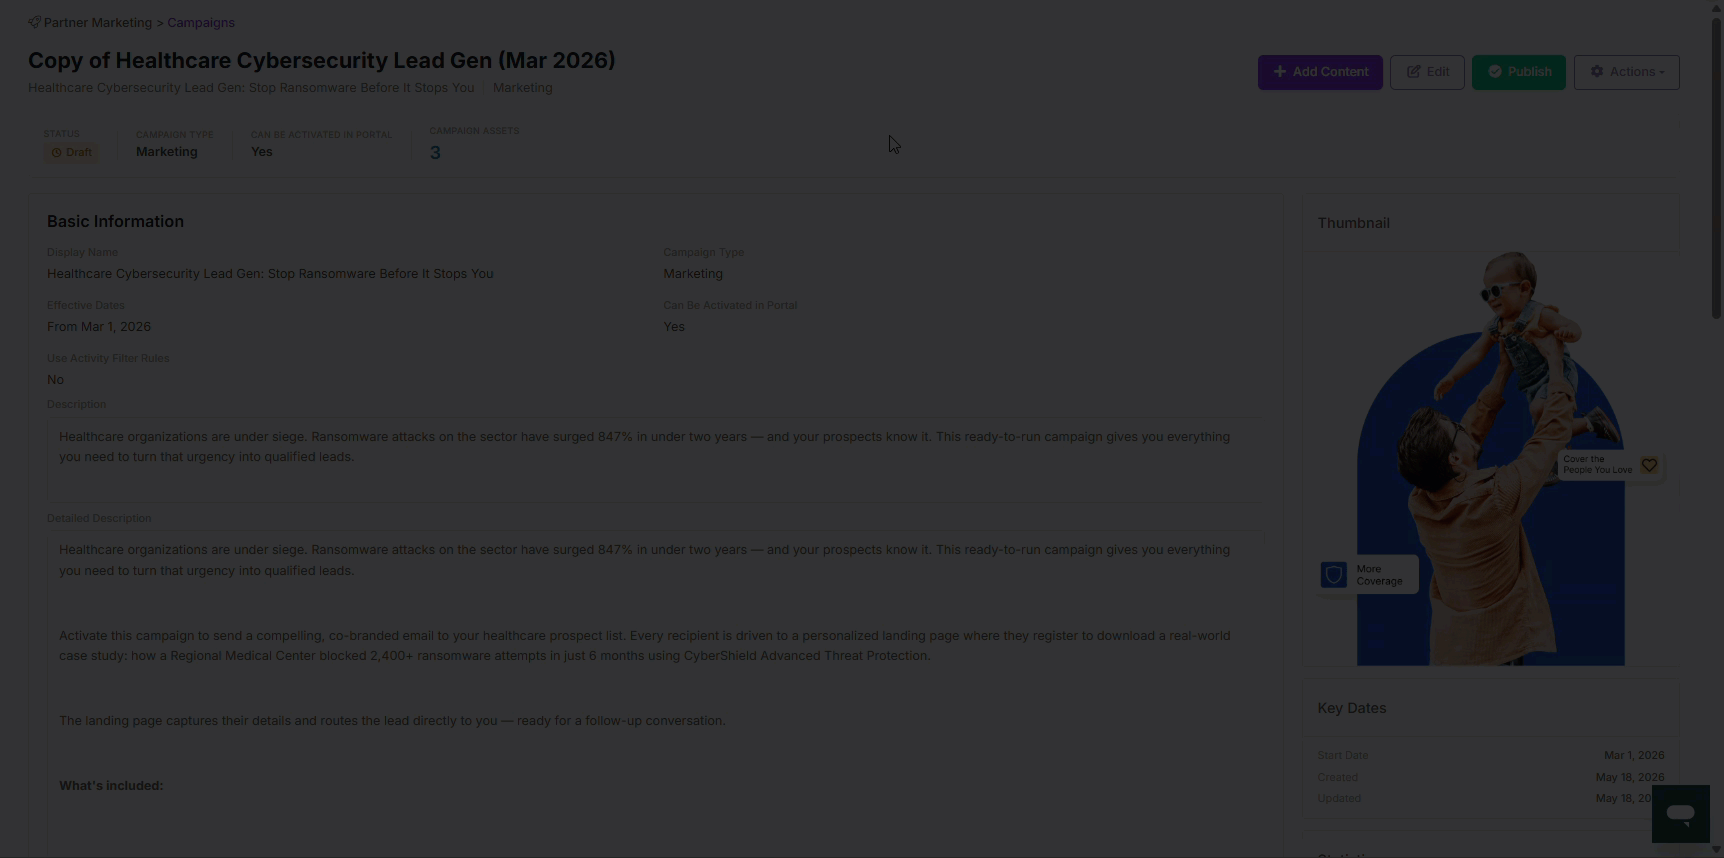Image resolution: width=1724 pixels, height=858 pixels.
Task: Click the plus icon in Add Content
Action: tap(1280, 72)
